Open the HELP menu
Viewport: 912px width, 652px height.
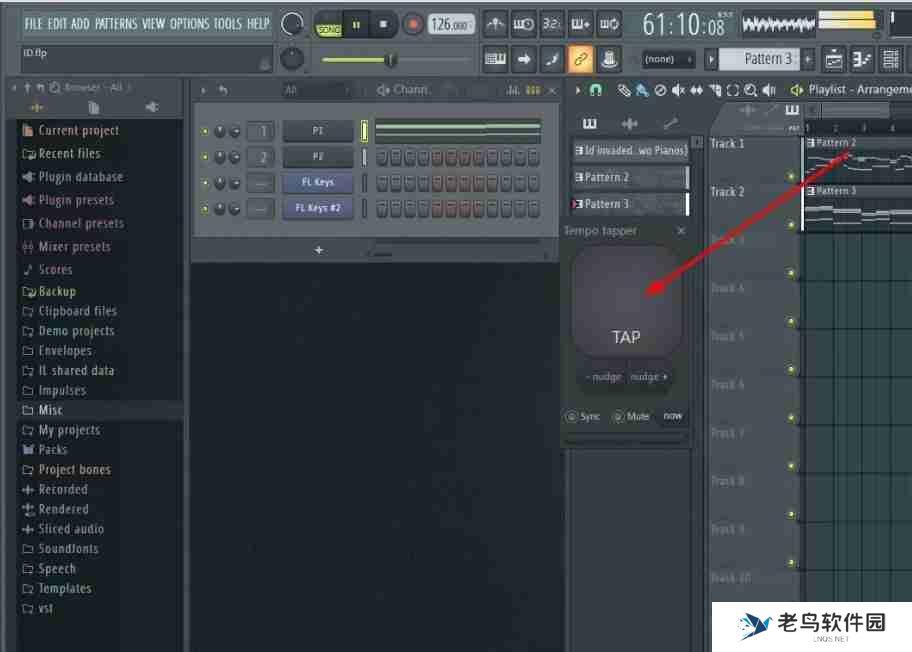(258, 24)
